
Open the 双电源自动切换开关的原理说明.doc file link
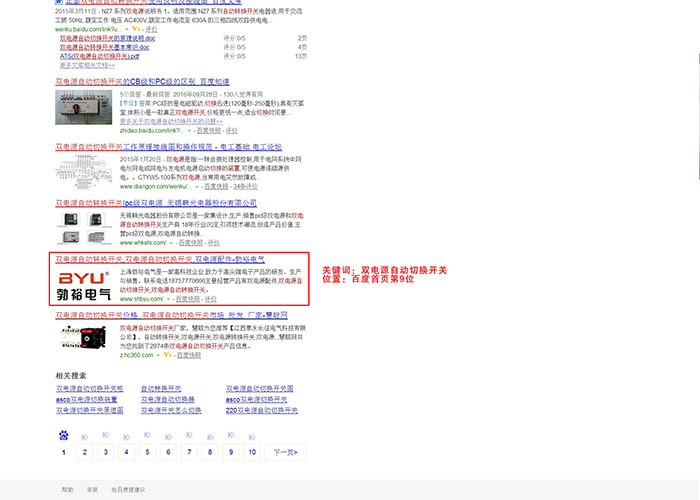pyautogui.click(x=108, y=38)
